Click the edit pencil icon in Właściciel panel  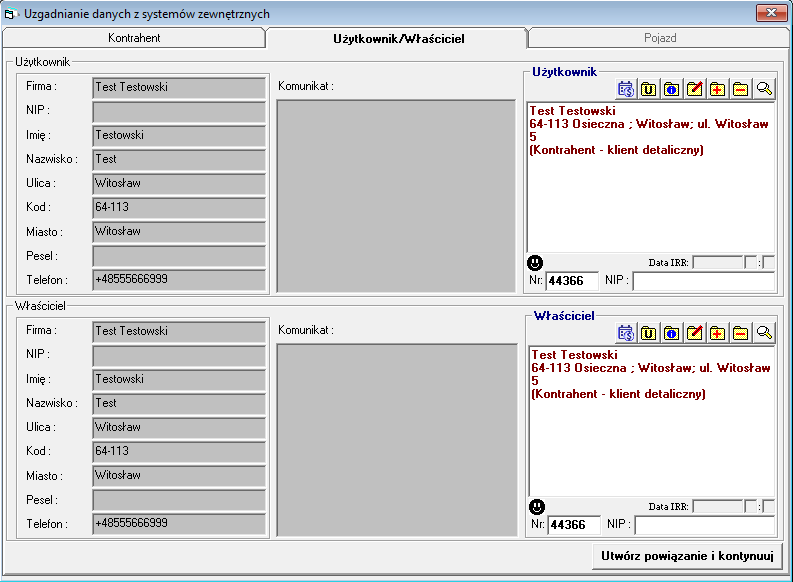[x=694, y=333]
